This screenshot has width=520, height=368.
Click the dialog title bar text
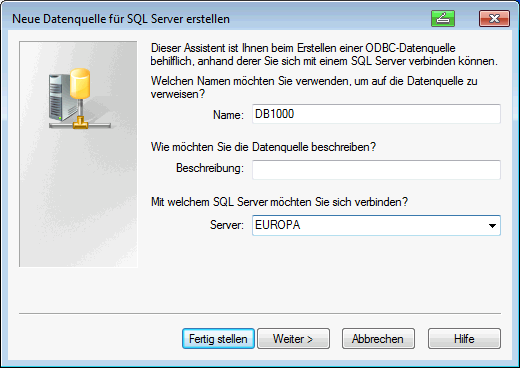pyautogui.click(x=121, y=19)
